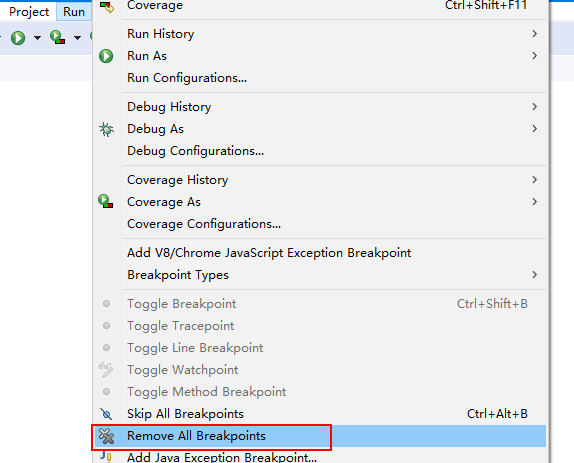Click the Skip All Breakpoints icon
Viewport: 574px width, 463px height.
click(106, 414)
